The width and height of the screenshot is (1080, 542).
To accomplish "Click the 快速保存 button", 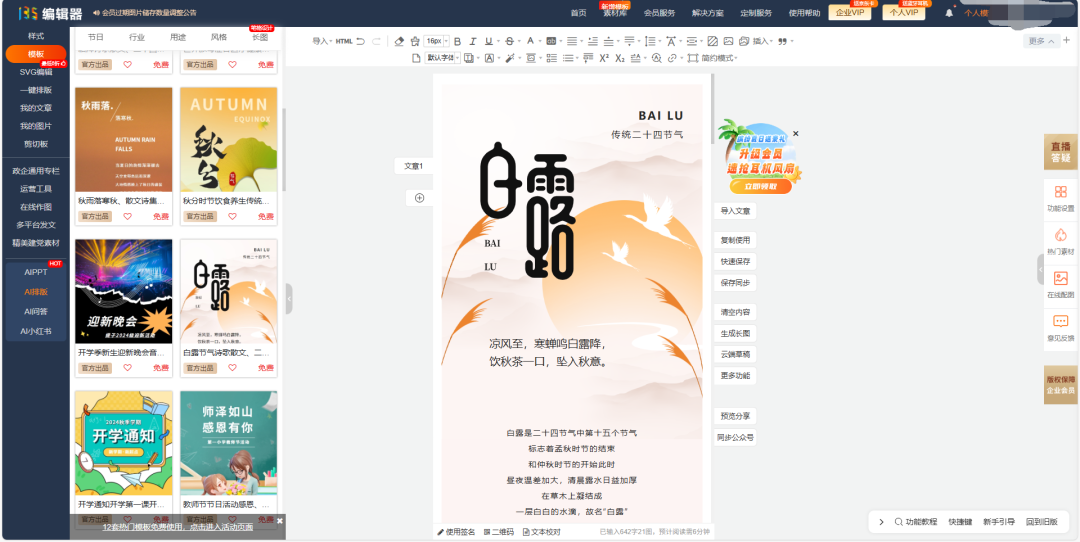I will (735, 261).
